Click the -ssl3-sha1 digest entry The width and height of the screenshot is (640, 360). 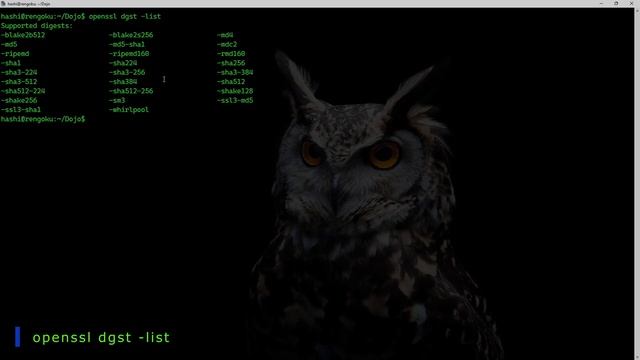pos(21,110)
